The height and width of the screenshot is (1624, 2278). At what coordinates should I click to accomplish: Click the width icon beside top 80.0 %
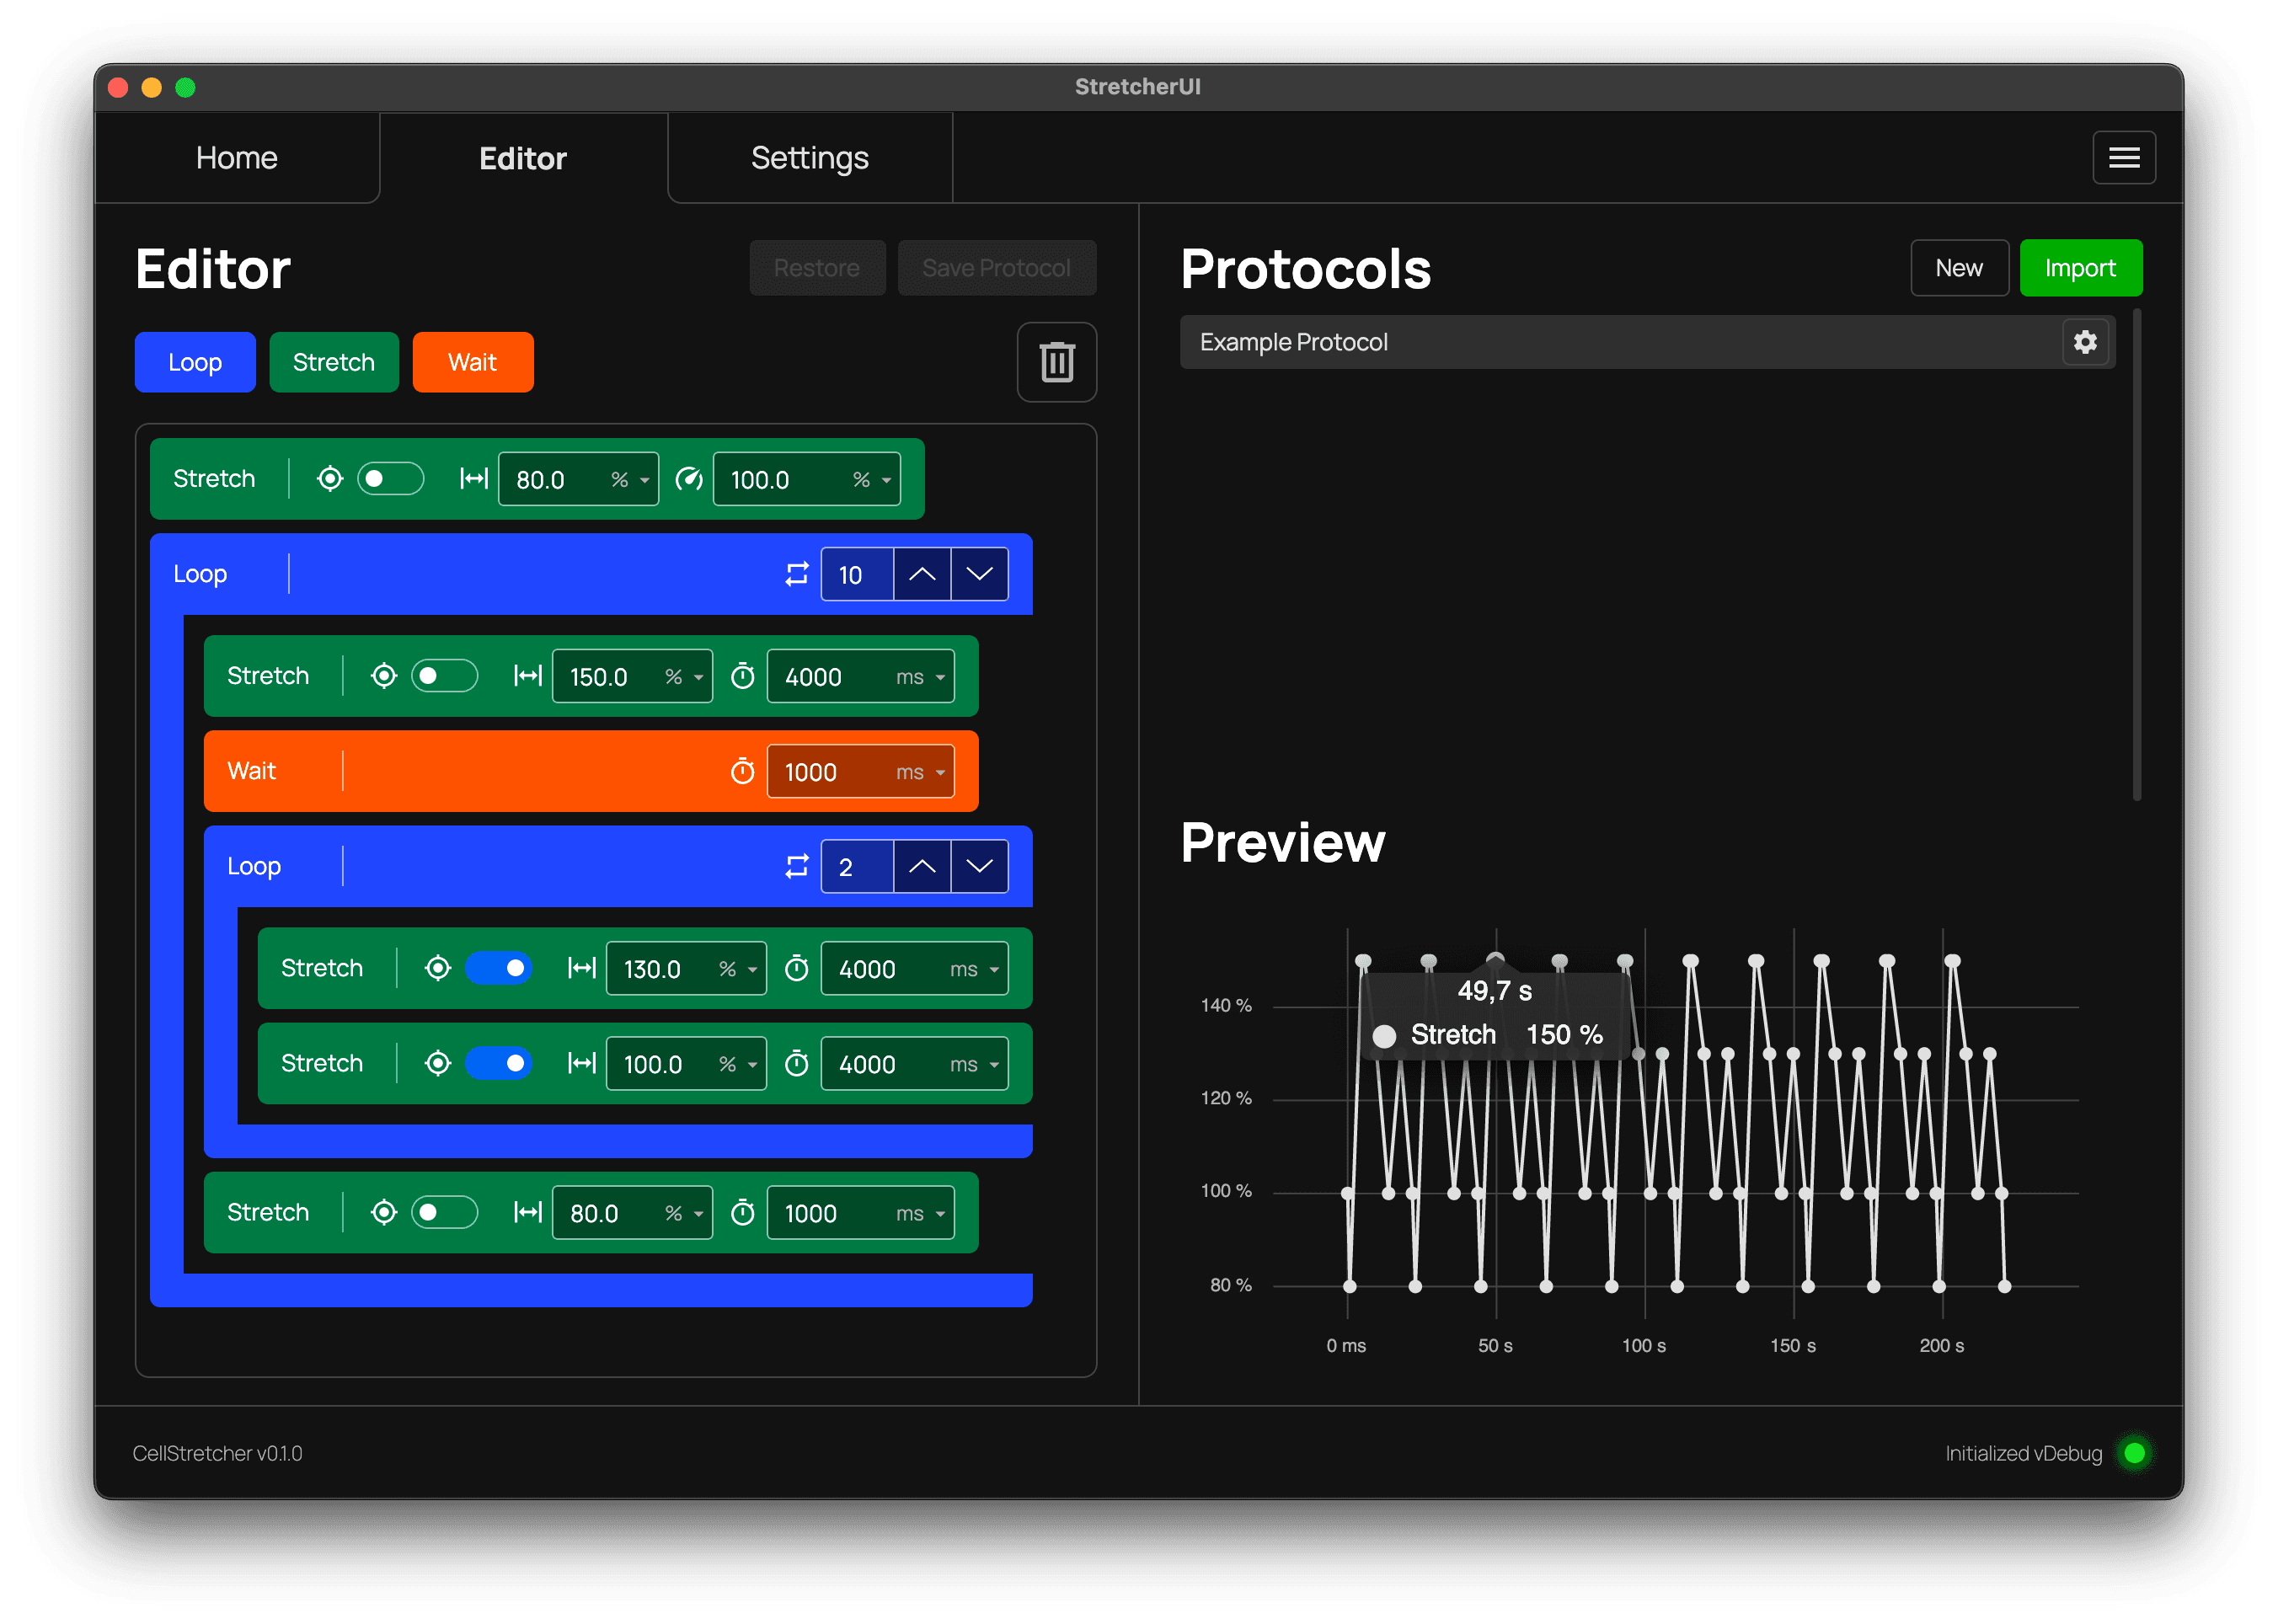click(474, 479)
